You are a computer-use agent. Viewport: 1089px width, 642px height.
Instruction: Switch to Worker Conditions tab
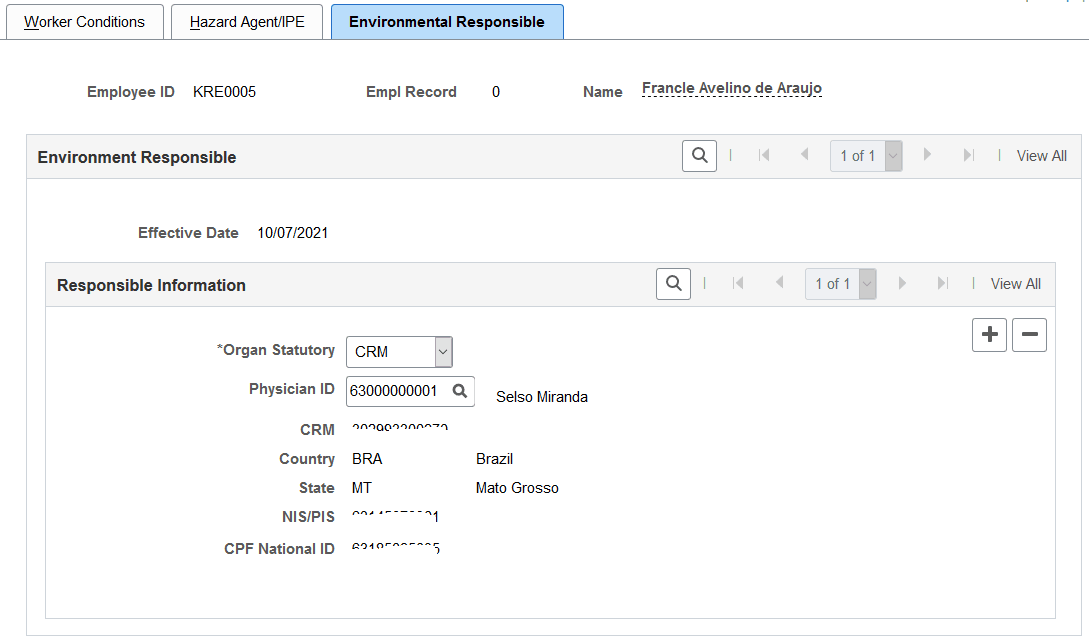[x=84, y=22]
